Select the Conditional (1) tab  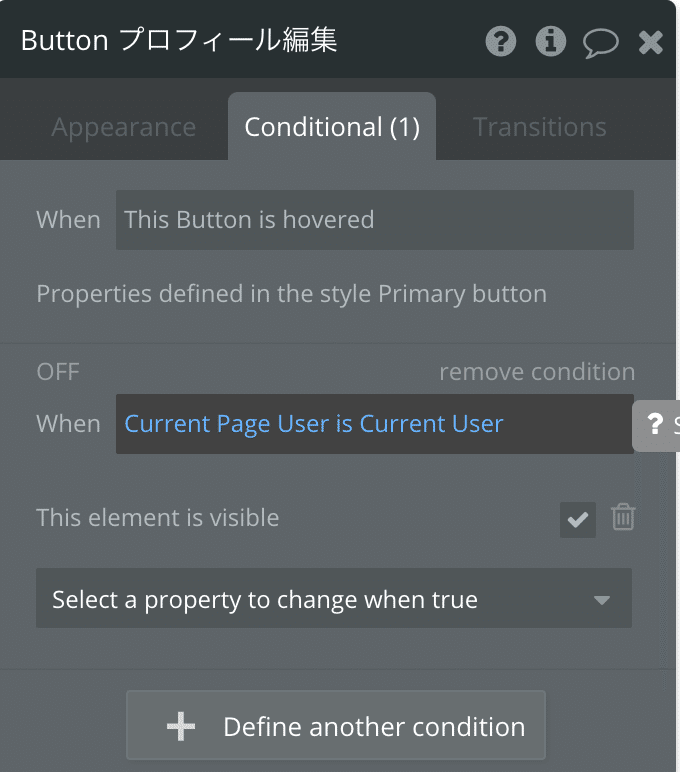pyautogui.click(x=332, y=127)
